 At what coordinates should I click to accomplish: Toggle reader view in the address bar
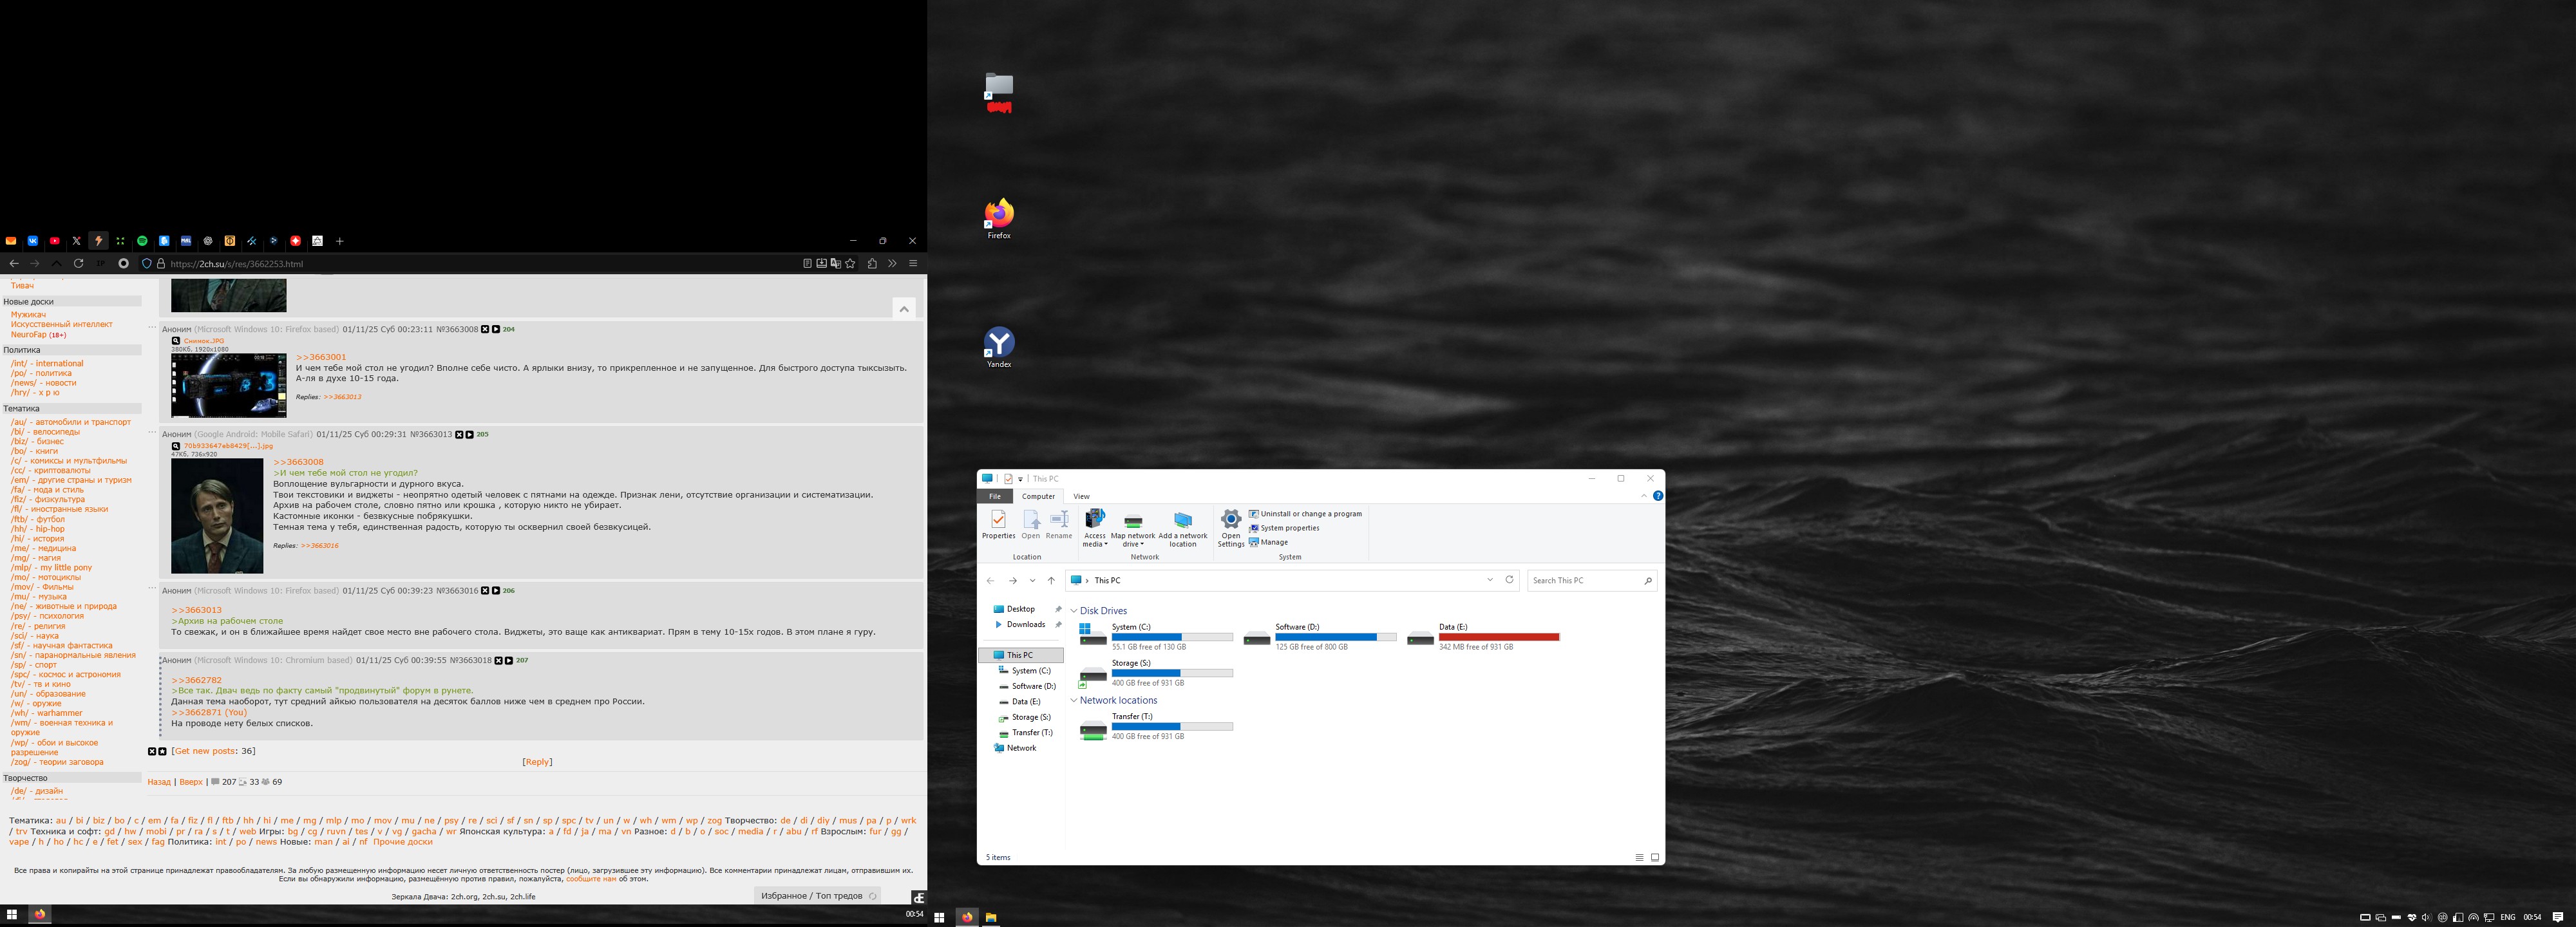click(x=807, y=264)
